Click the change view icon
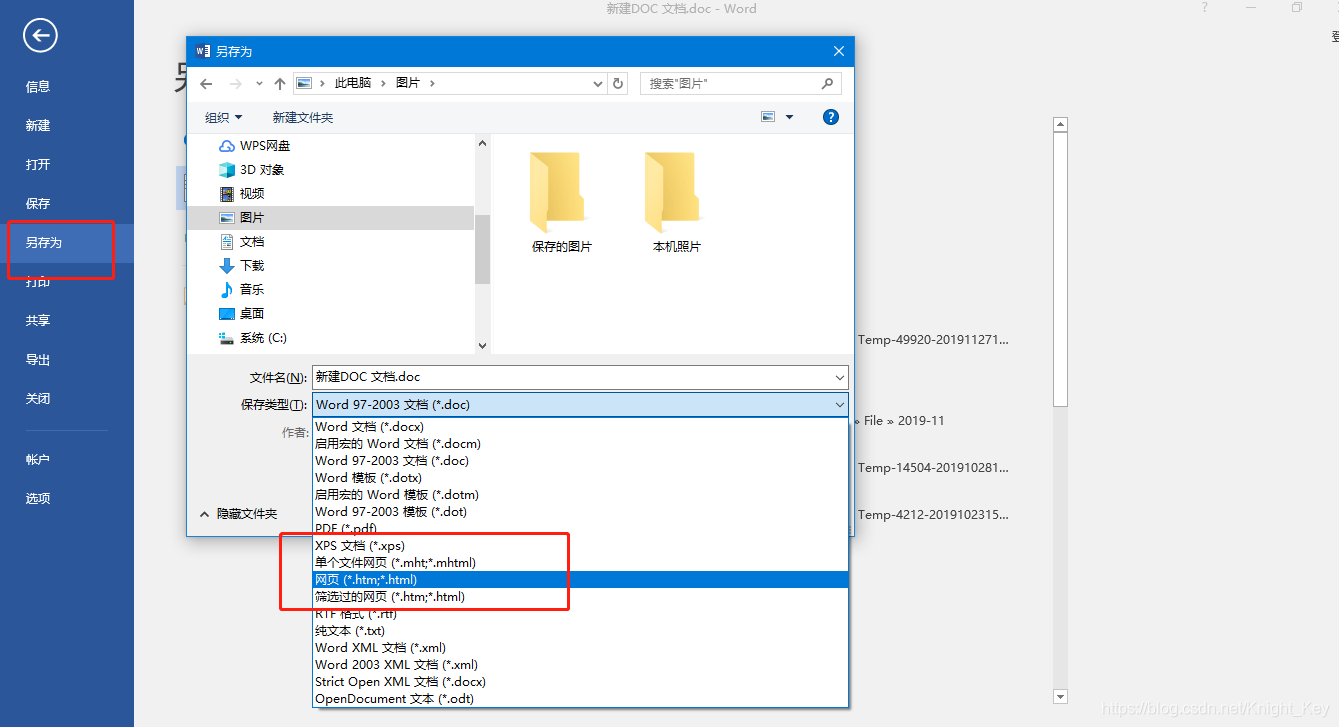This screenshot has width=1339, height=727. click(768, 117)
